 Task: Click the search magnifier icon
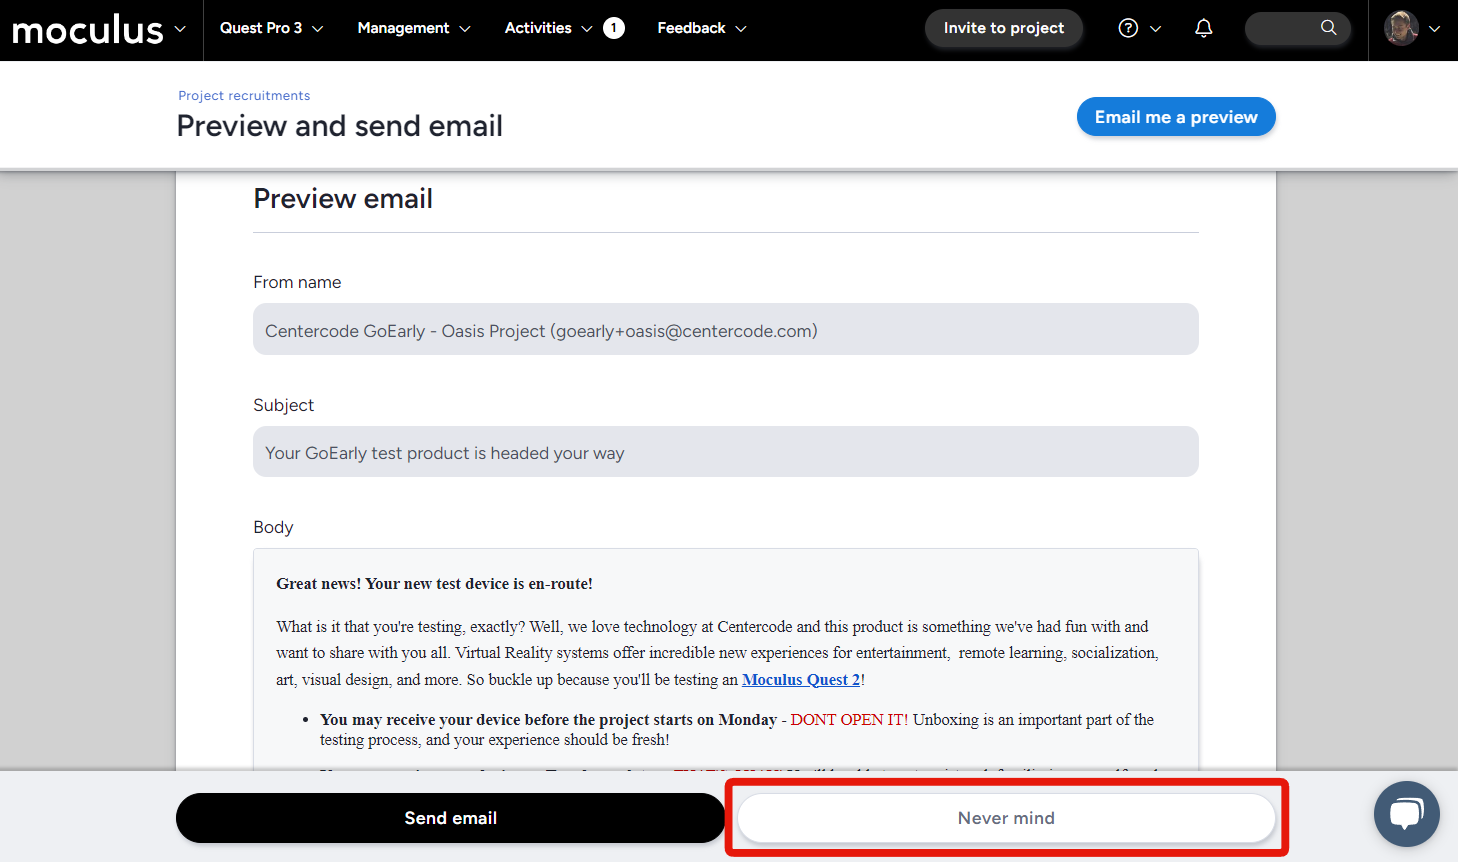click(x=1328, y=28)
